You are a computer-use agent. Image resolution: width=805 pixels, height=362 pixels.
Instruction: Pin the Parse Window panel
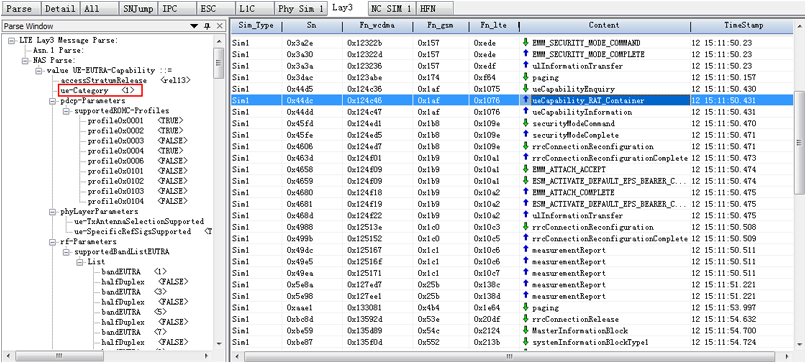click(x=207, y=26)
